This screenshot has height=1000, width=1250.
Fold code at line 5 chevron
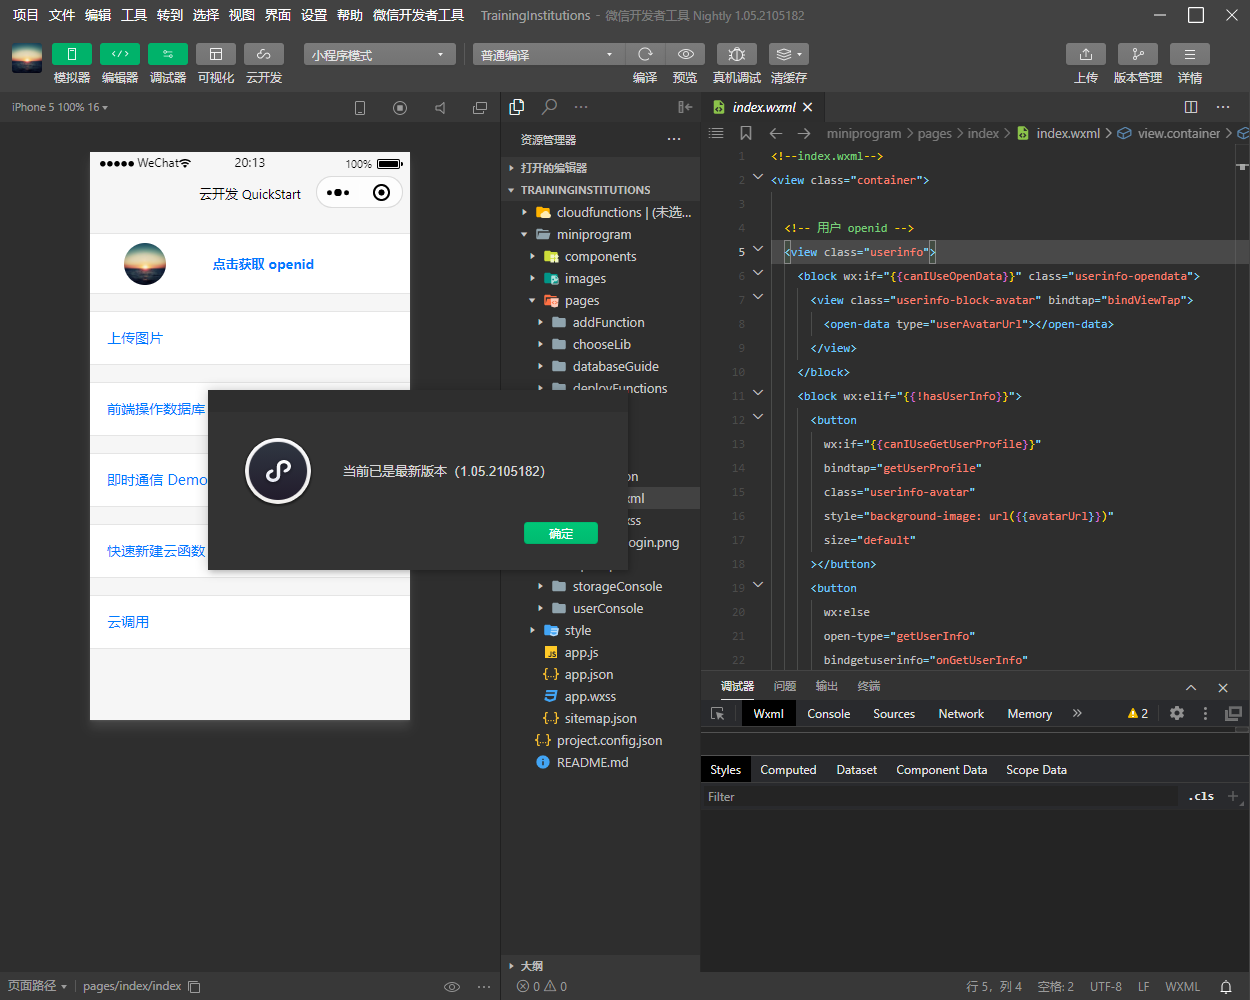[758, 249]
